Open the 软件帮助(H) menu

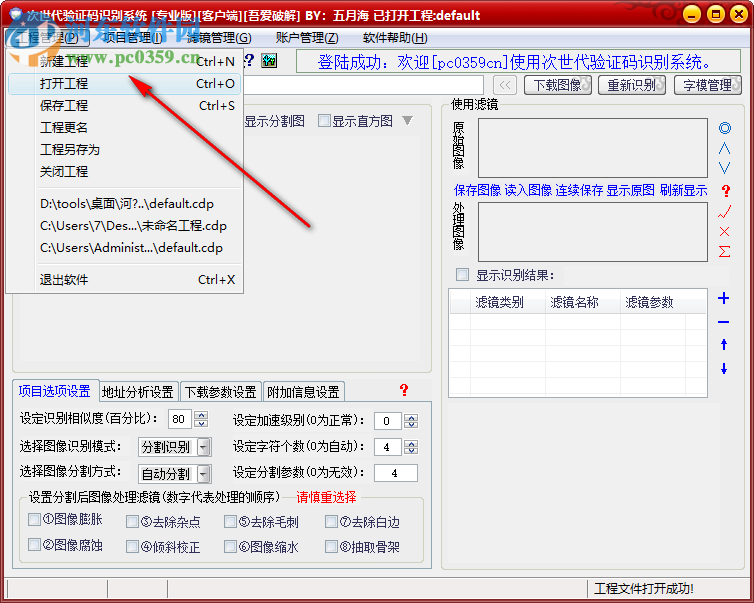tap(395, 38)
